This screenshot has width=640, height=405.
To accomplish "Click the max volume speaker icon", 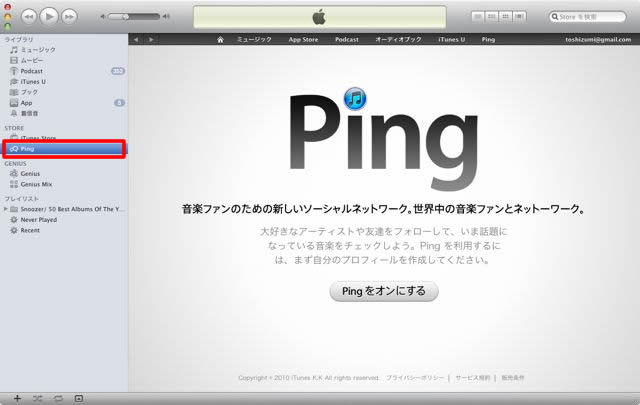I will coord(166,17).
